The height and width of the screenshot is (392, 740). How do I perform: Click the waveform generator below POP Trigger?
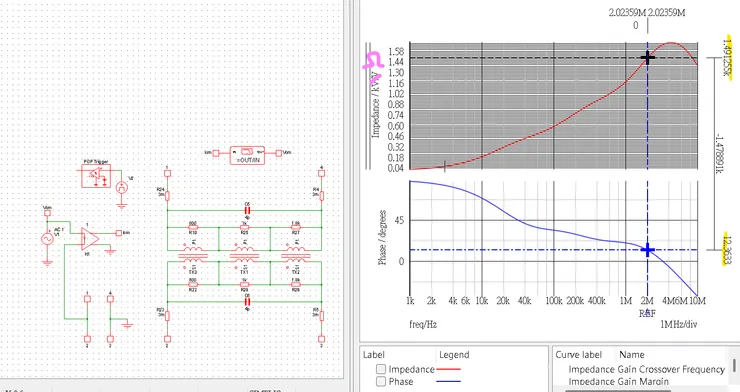coord(122,187)
